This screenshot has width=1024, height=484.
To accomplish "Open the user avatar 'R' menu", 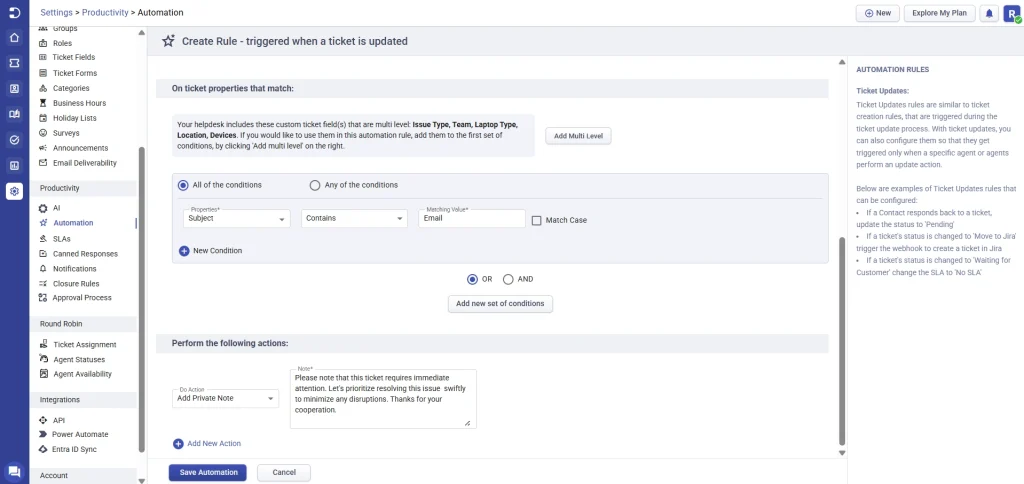I will click(x=1012, y=13).
